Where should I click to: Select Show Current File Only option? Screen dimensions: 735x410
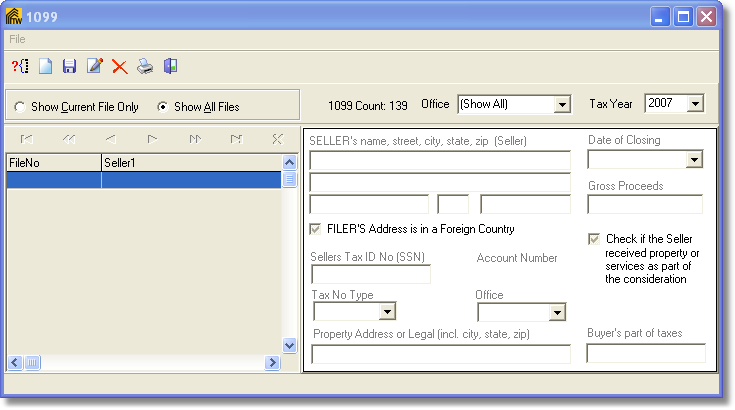coord(20,107)
